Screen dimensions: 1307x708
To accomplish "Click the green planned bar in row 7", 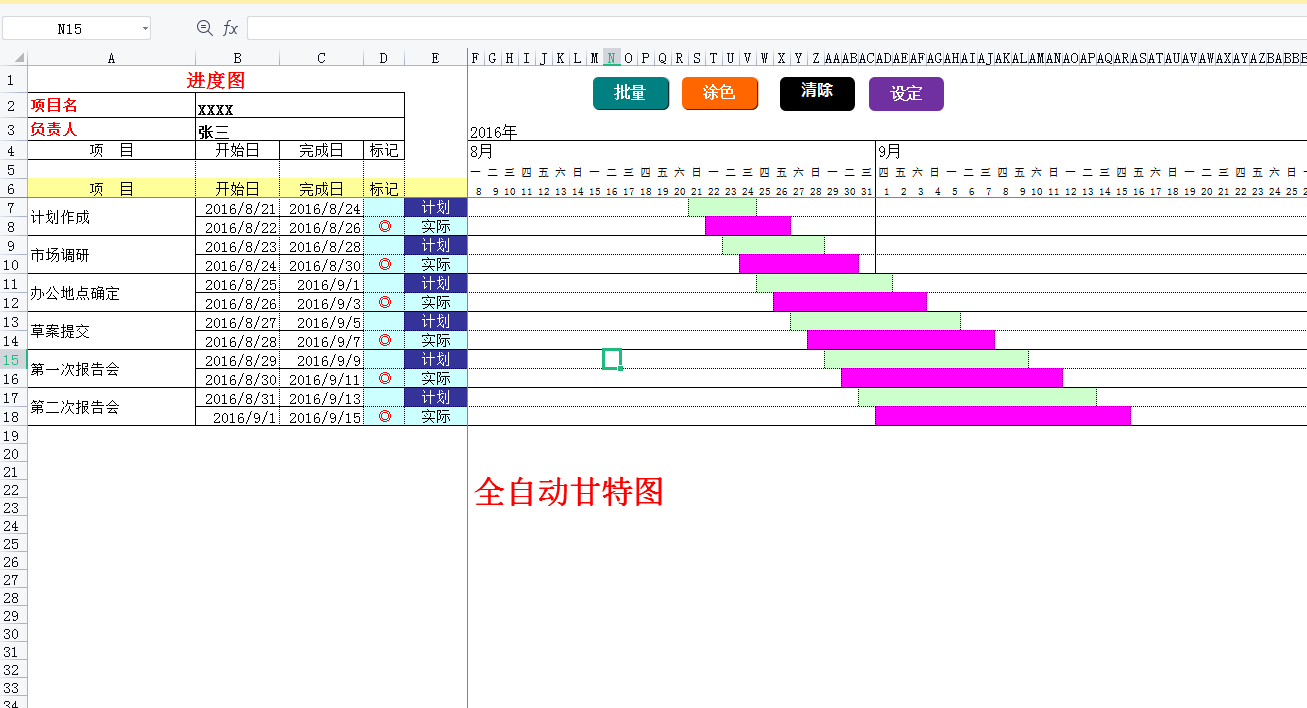I will tap(722, 207).
